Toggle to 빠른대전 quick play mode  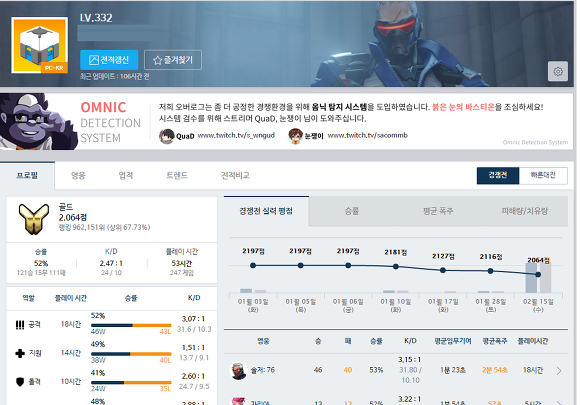(543, 175)
